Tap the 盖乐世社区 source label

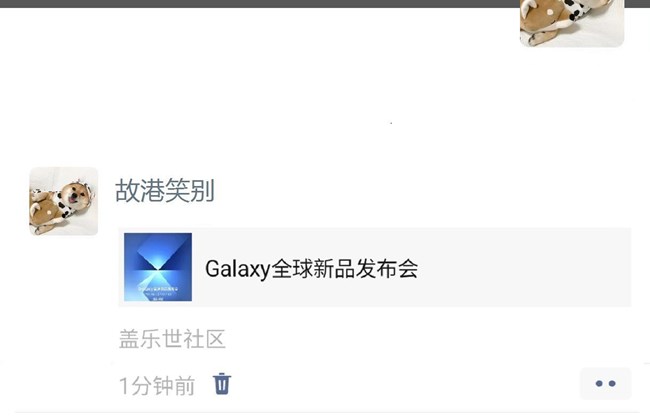pyautogui.click(x=172, y=339)
